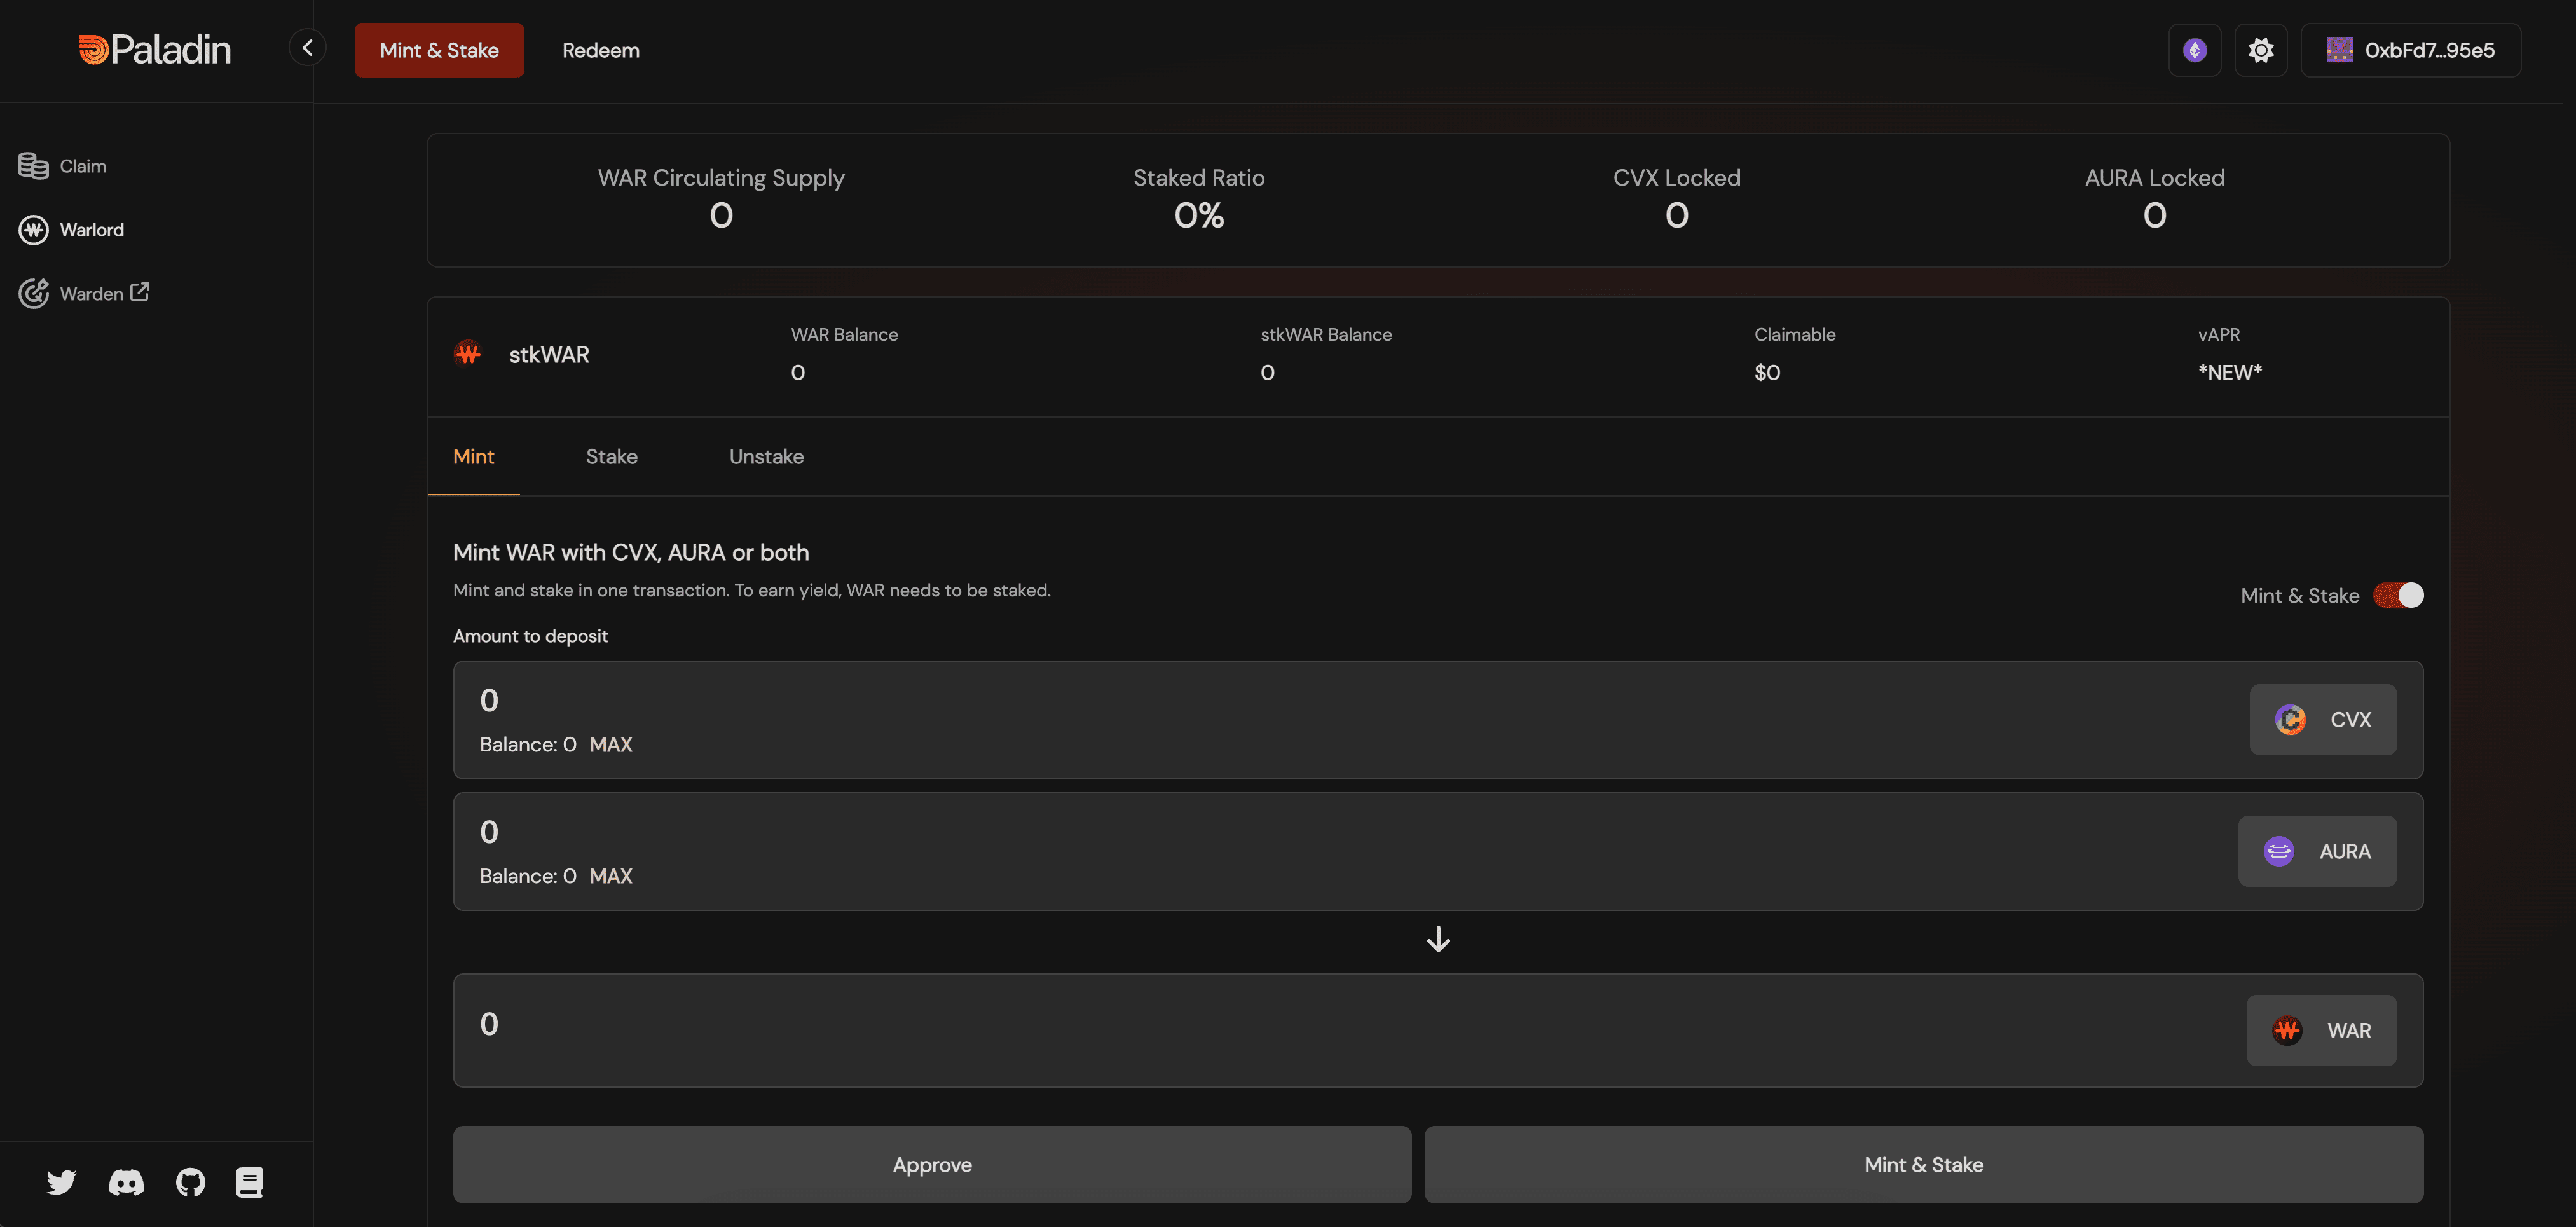Viewport: 2576px width, 1227px height.
Task: Click the Claim coins icon
Action: [33, 166]
